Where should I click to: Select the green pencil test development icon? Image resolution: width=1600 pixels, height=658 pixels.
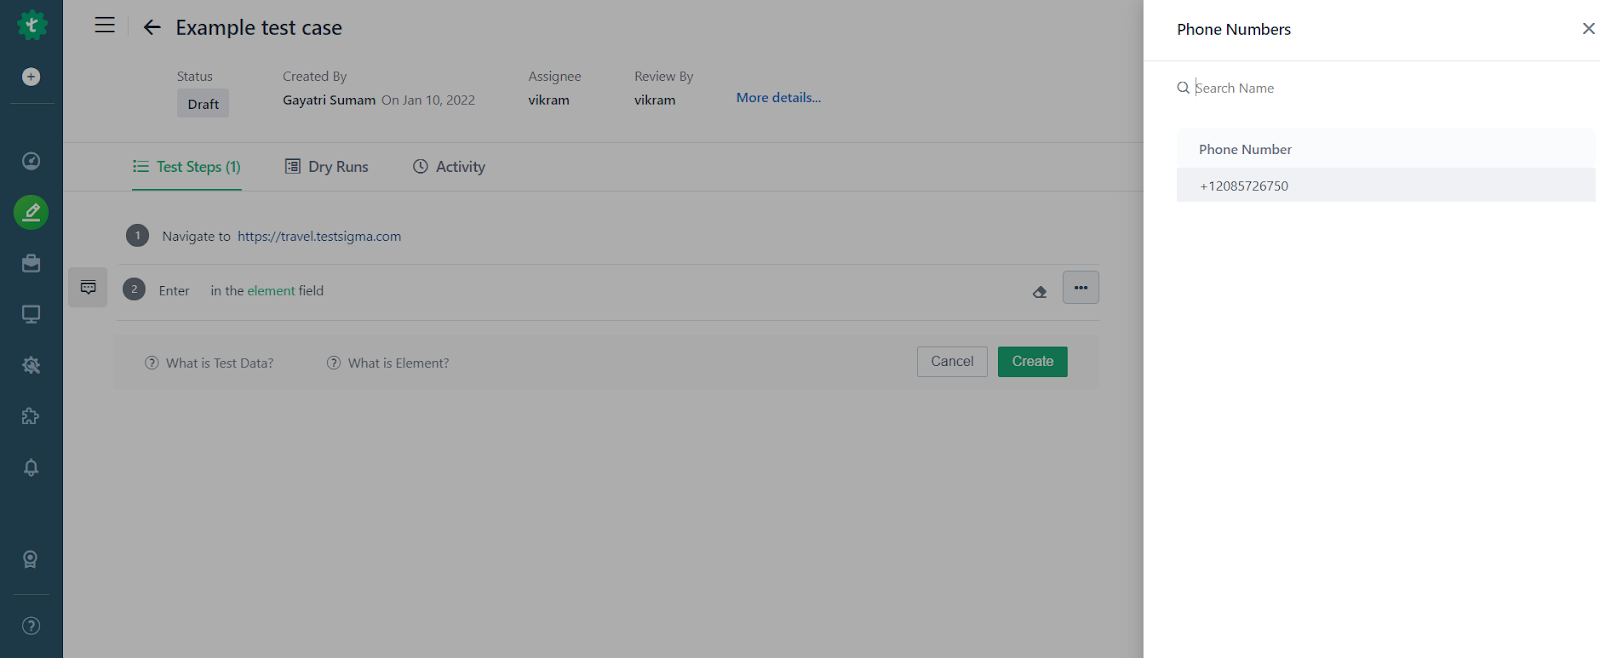(x=31, y=212)
